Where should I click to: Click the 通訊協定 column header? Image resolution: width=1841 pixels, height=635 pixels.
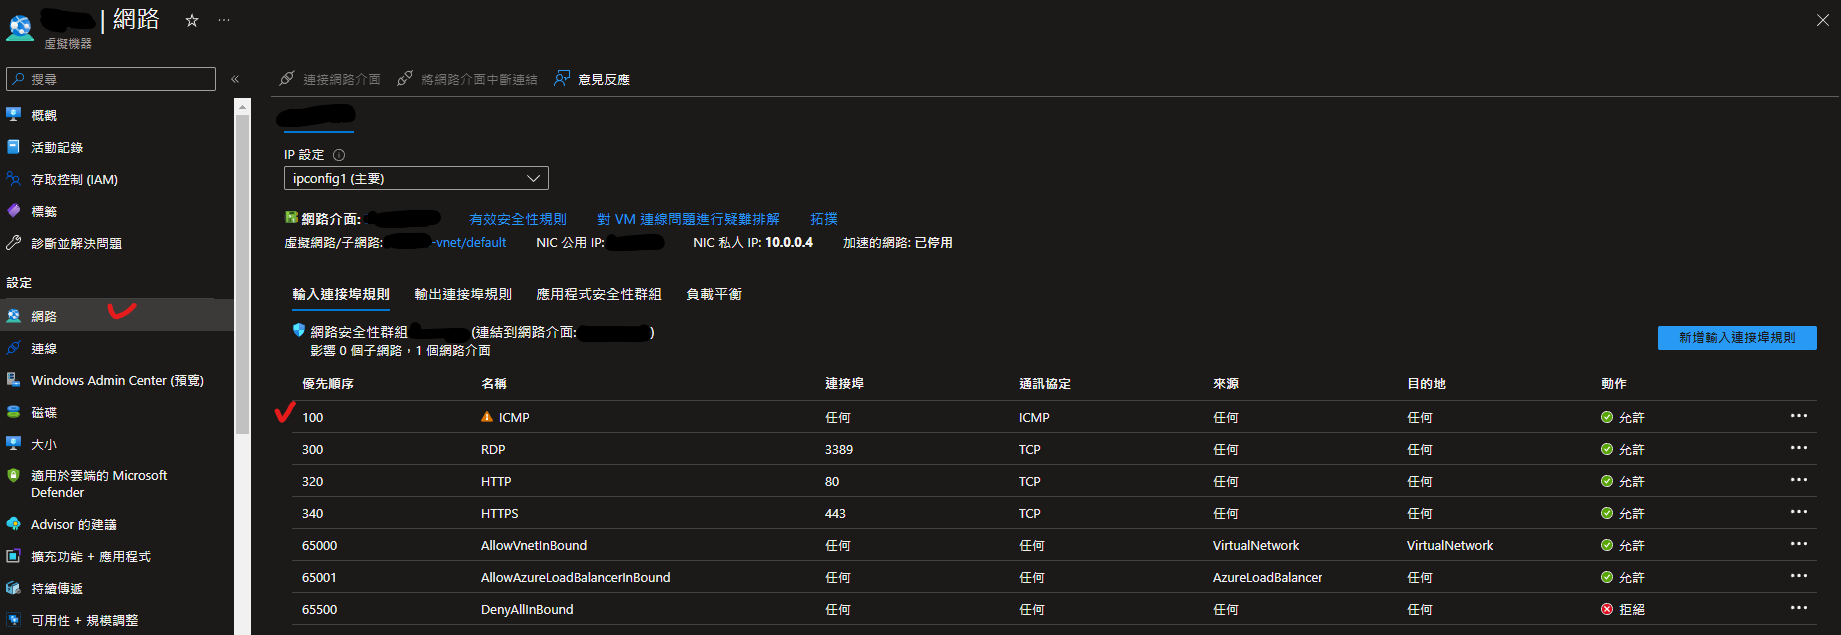(1045, 384)
